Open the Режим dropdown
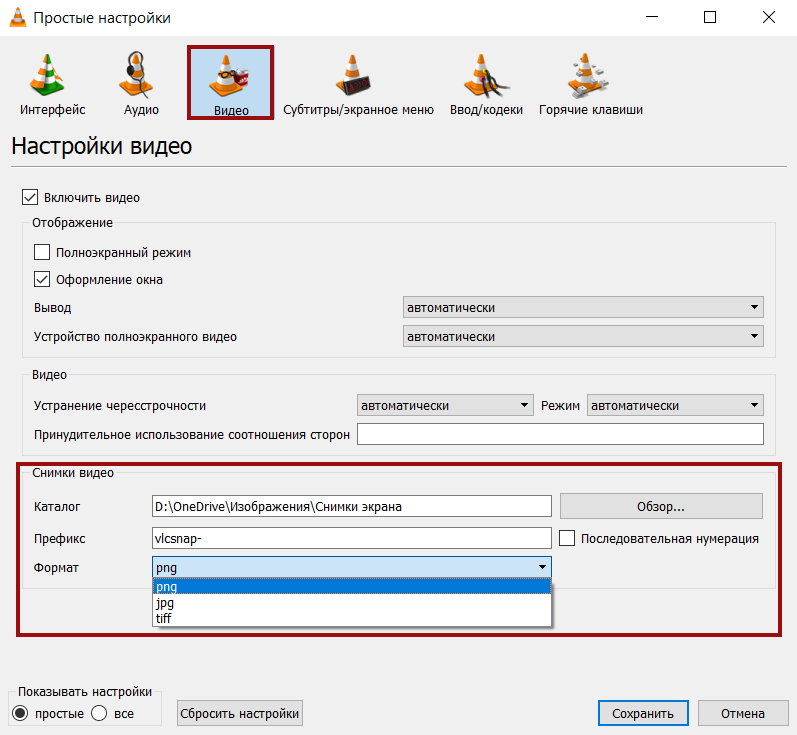 [x=675, y=405]
